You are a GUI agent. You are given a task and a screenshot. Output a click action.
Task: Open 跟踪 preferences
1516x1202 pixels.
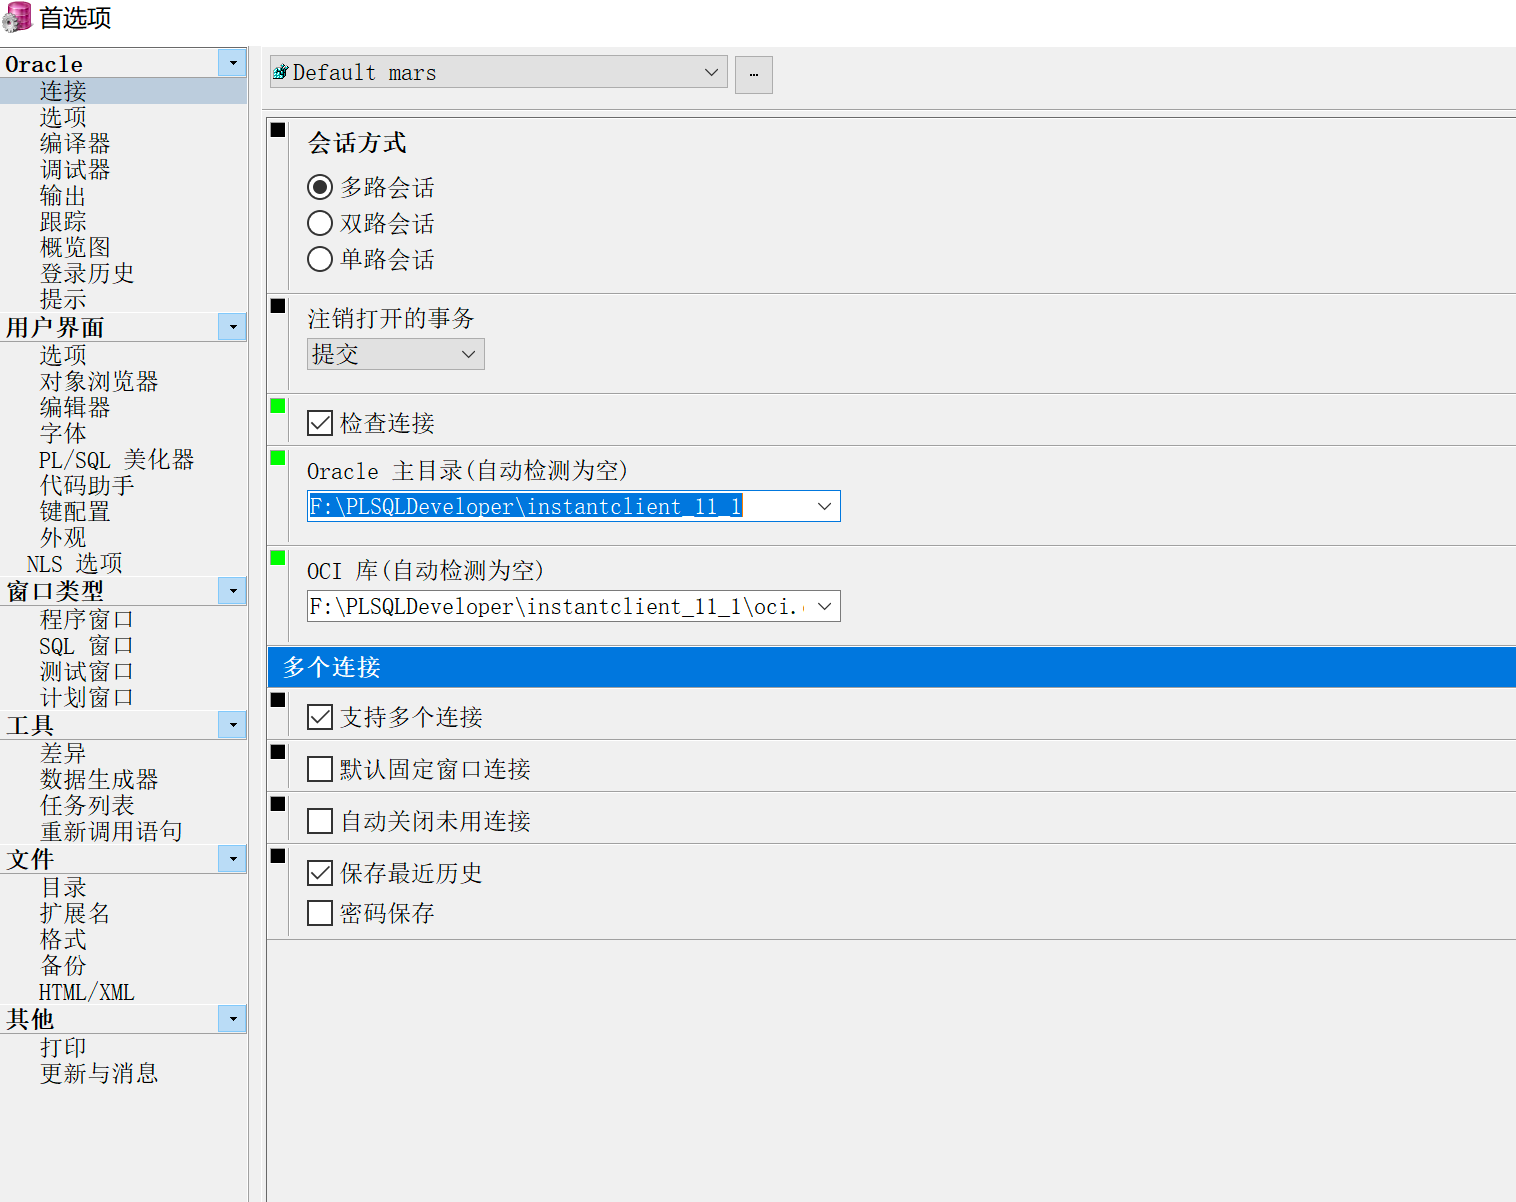(x=63, y=221)
